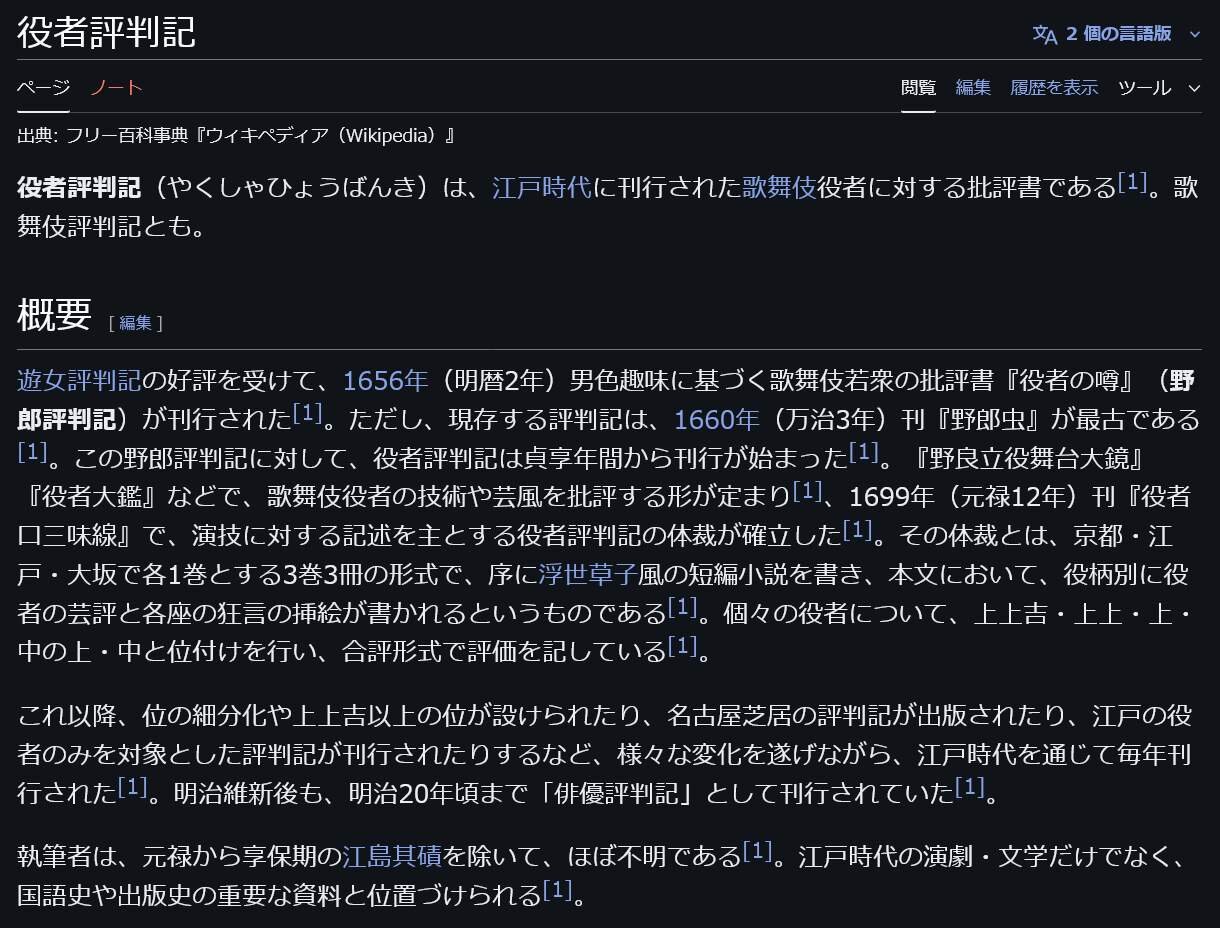Switch to the ノート tab
The height and width of the screenshot is (928, 1220).
point(117,88)
